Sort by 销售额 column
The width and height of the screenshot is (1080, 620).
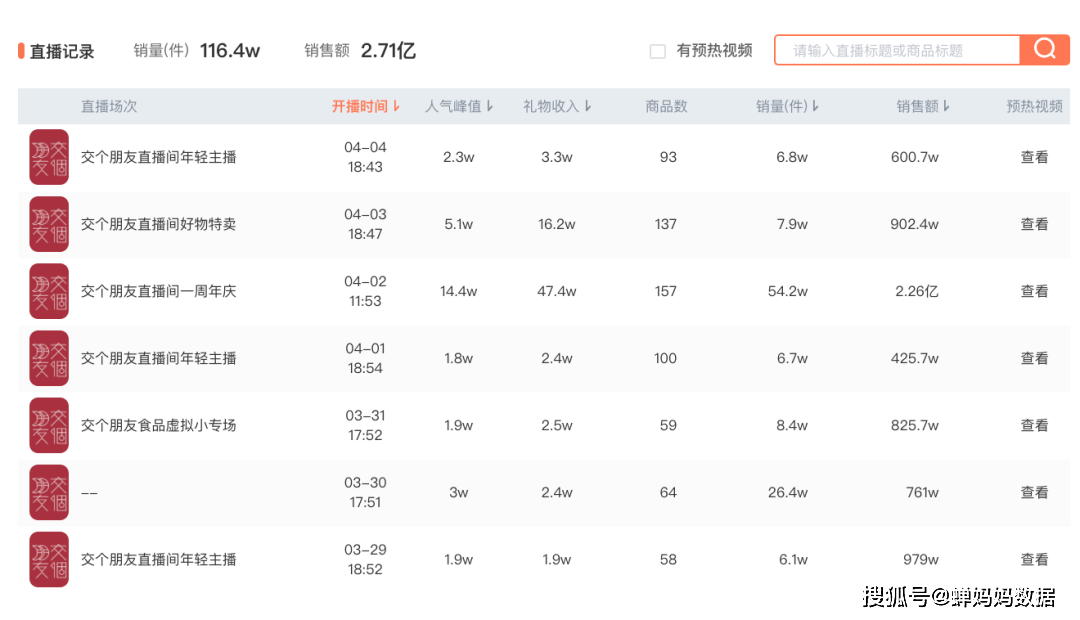[923, 106]
